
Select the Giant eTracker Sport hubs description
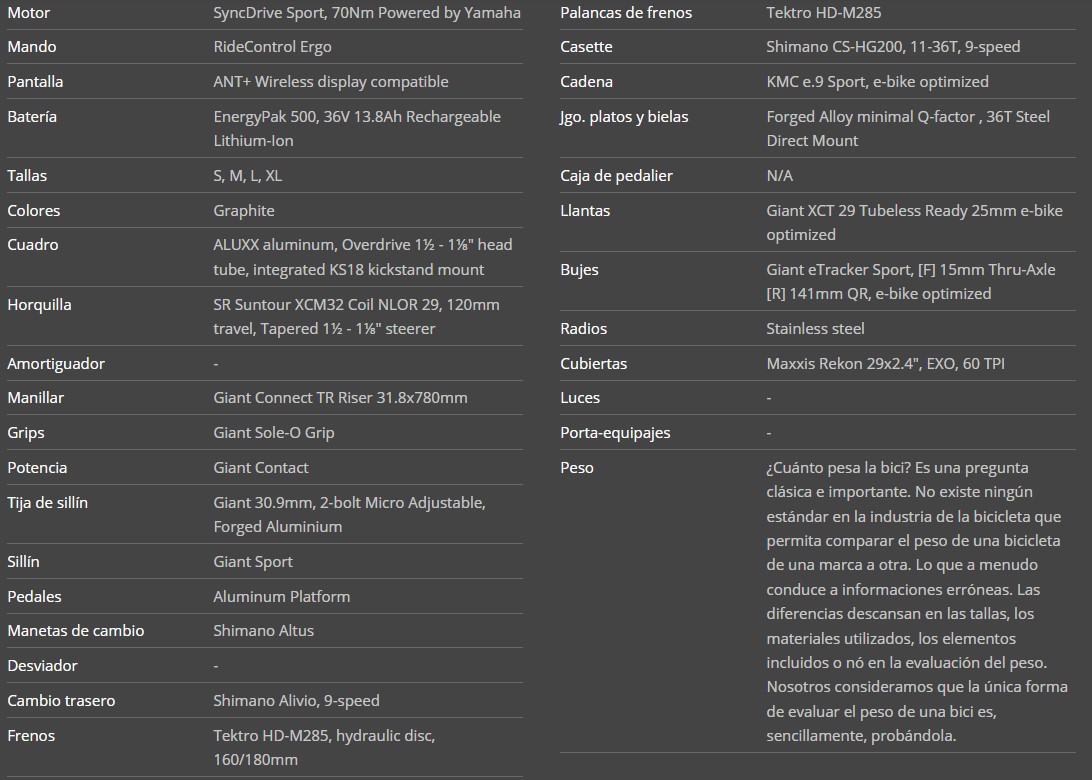(x=910, y=281)
